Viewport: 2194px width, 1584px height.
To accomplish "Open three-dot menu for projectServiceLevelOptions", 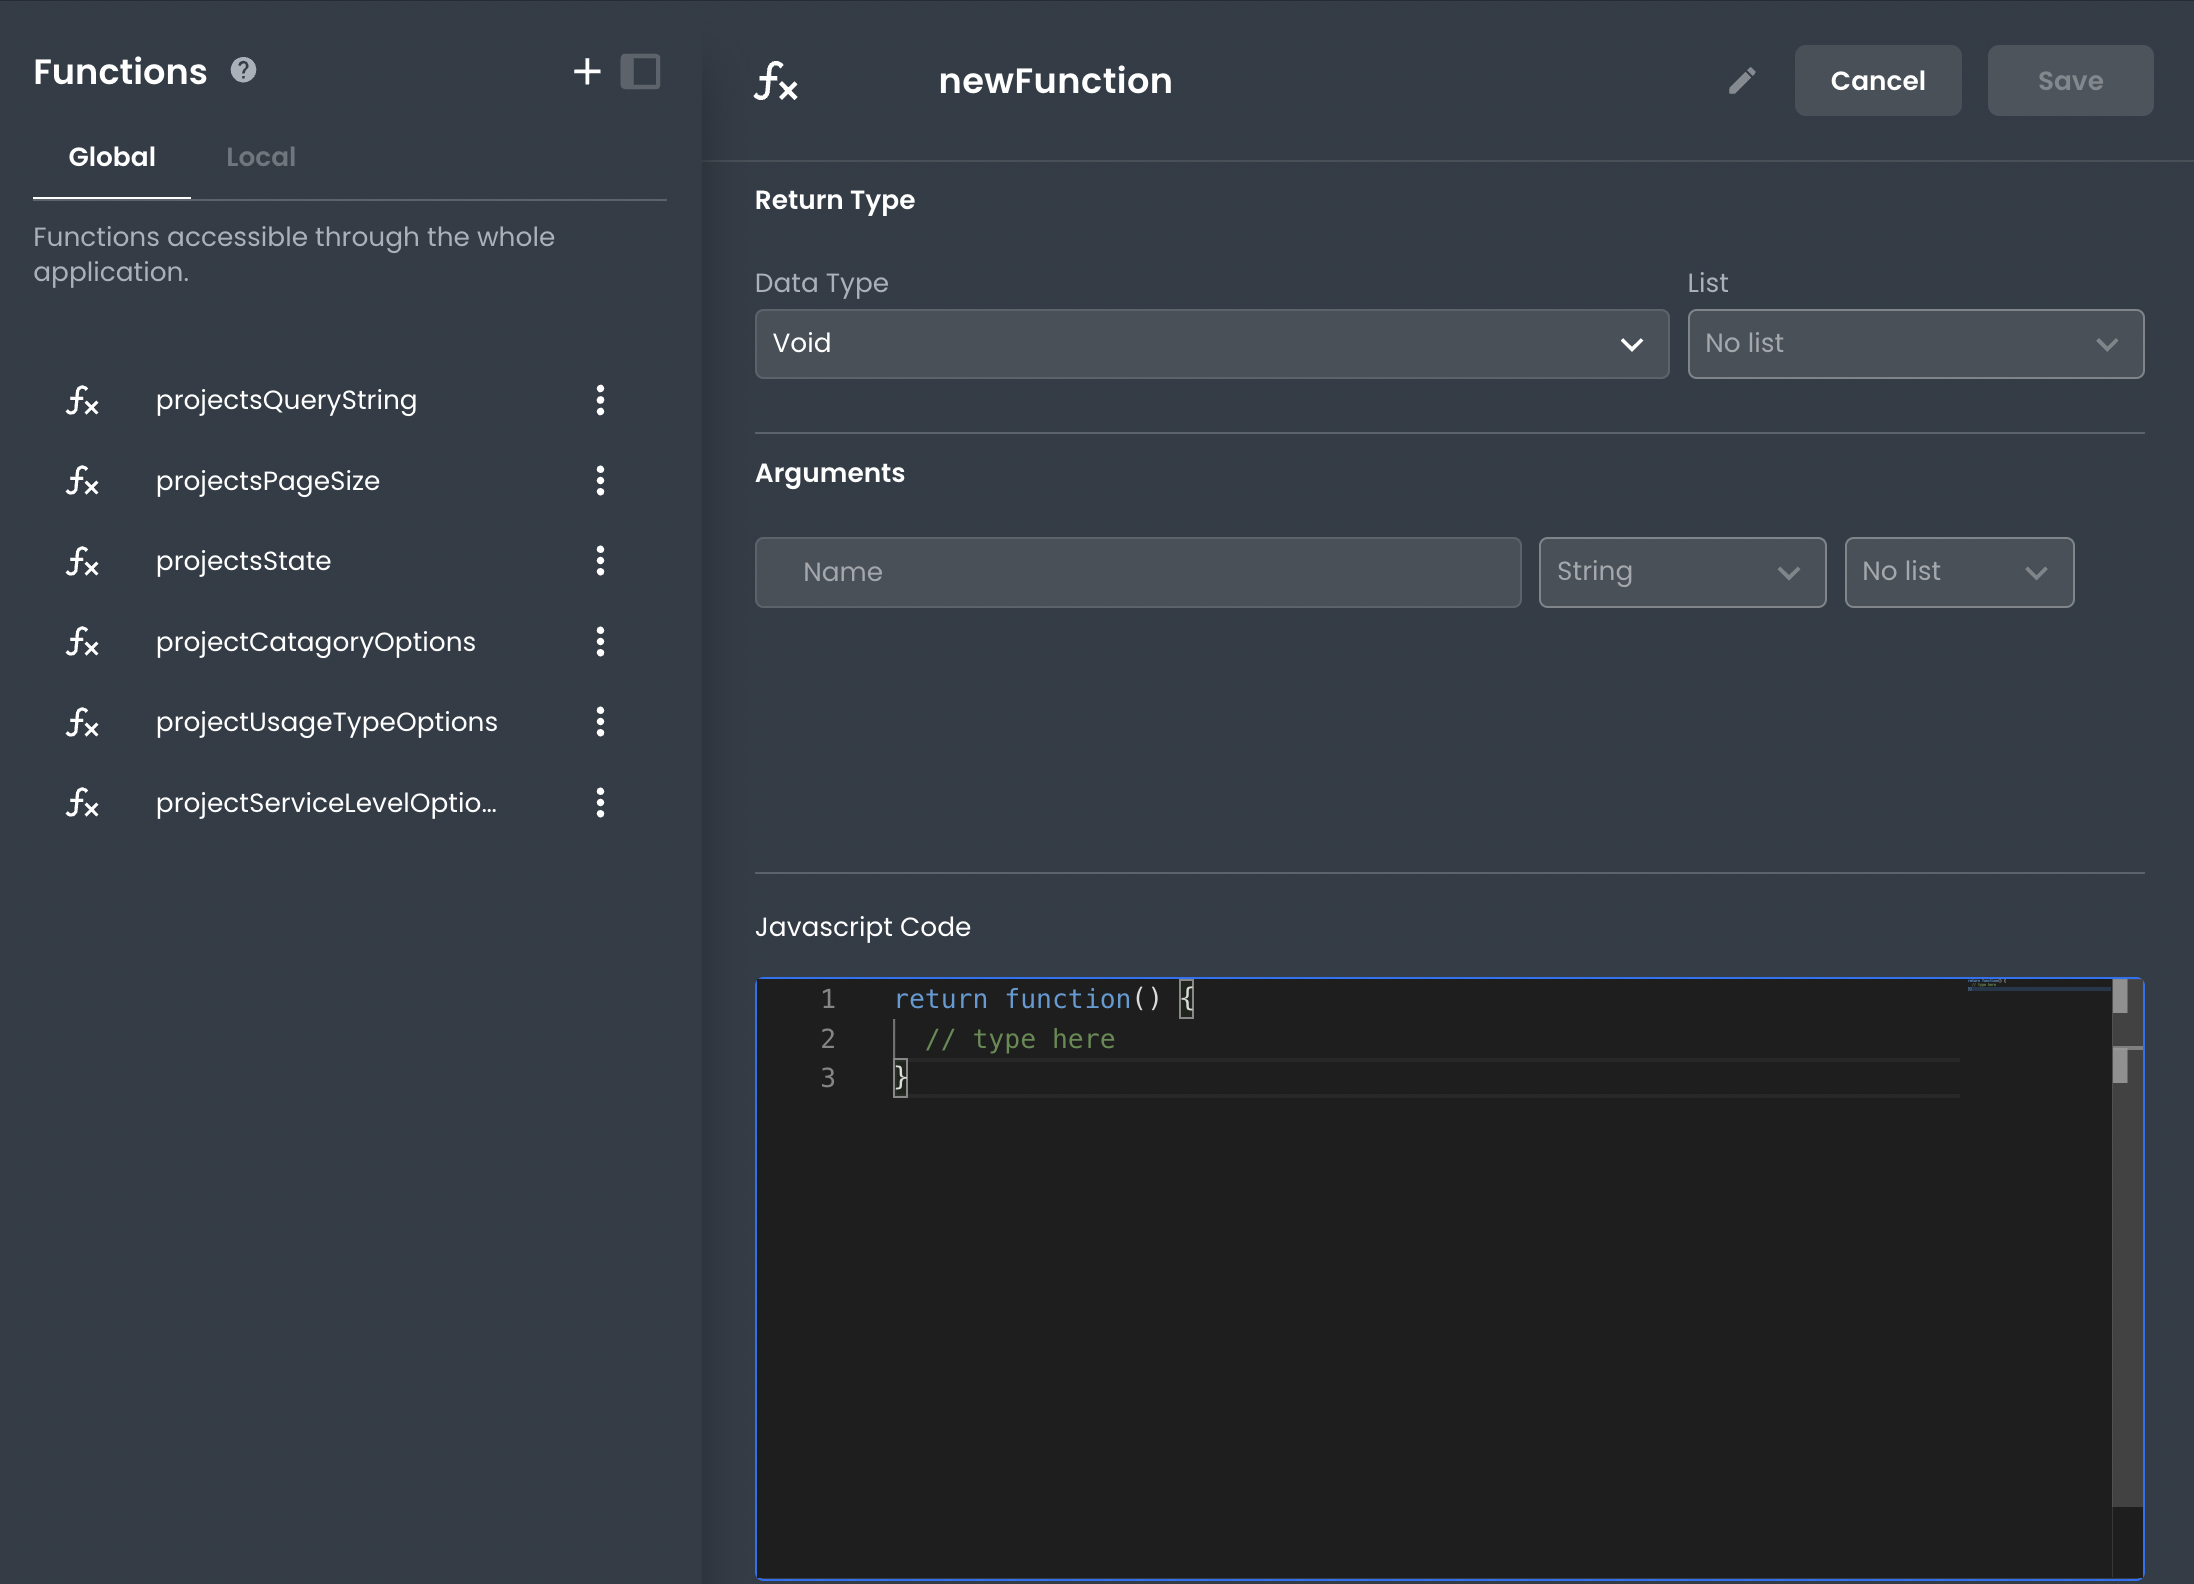I will 600,803.
